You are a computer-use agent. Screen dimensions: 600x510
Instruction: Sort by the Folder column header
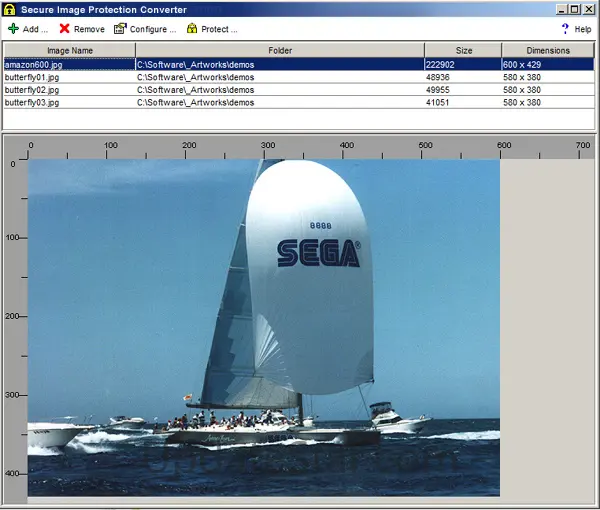[x=280, y=50]
